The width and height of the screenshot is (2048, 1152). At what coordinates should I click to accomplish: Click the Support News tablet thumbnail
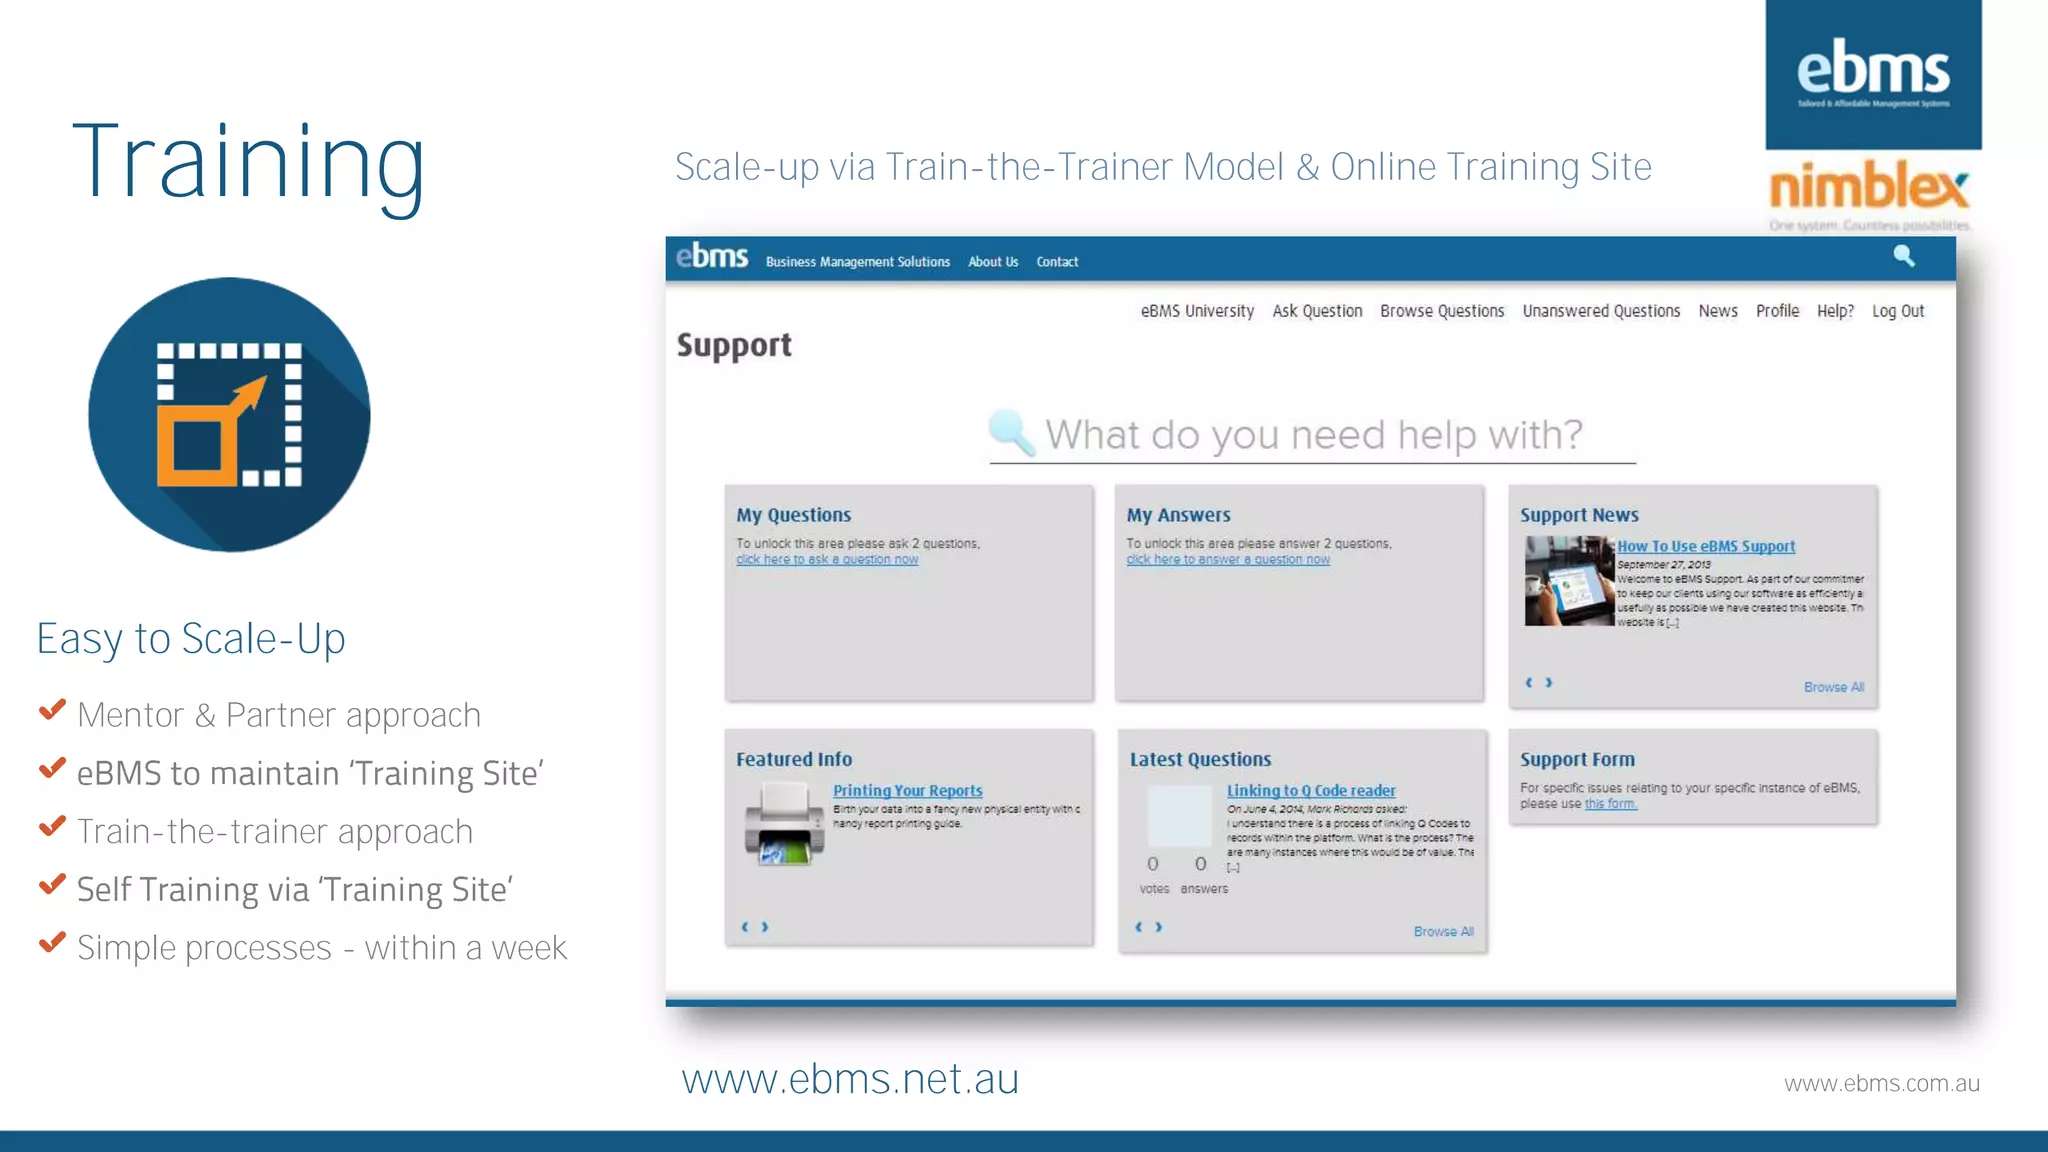pos(1569,581)
